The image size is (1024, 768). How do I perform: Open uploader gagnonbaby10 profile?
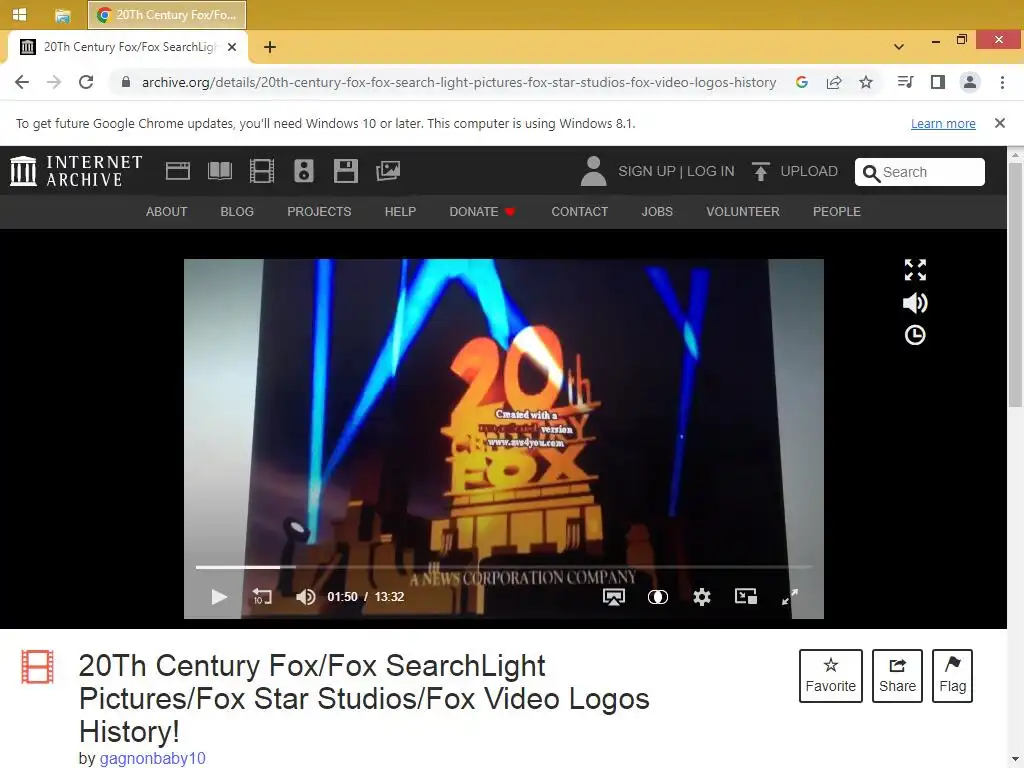click(x=152, y=758)
